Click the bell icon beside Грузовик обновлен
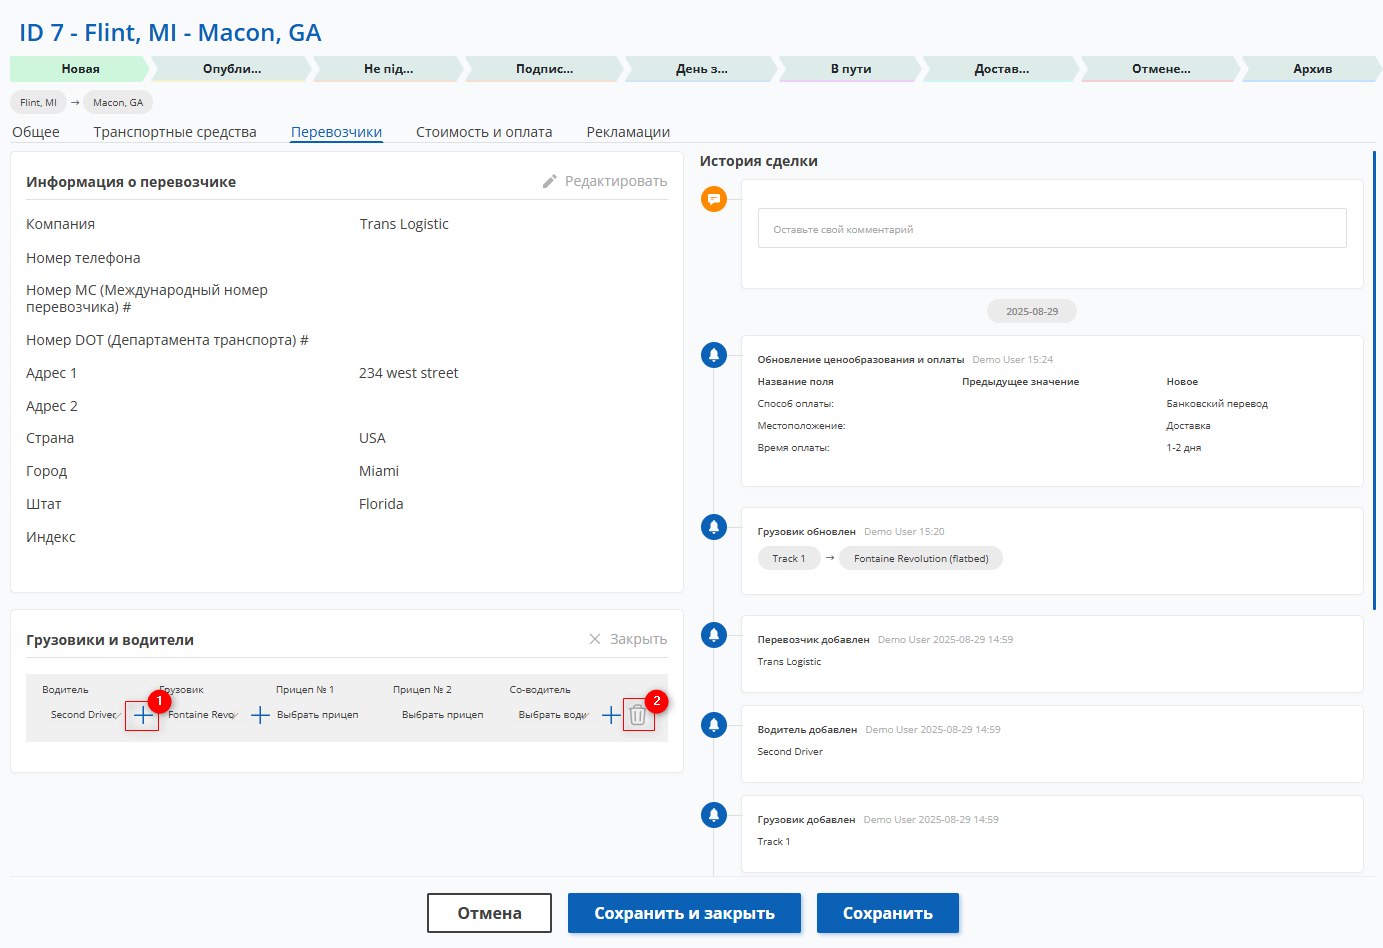 click(x=714, y=527)
